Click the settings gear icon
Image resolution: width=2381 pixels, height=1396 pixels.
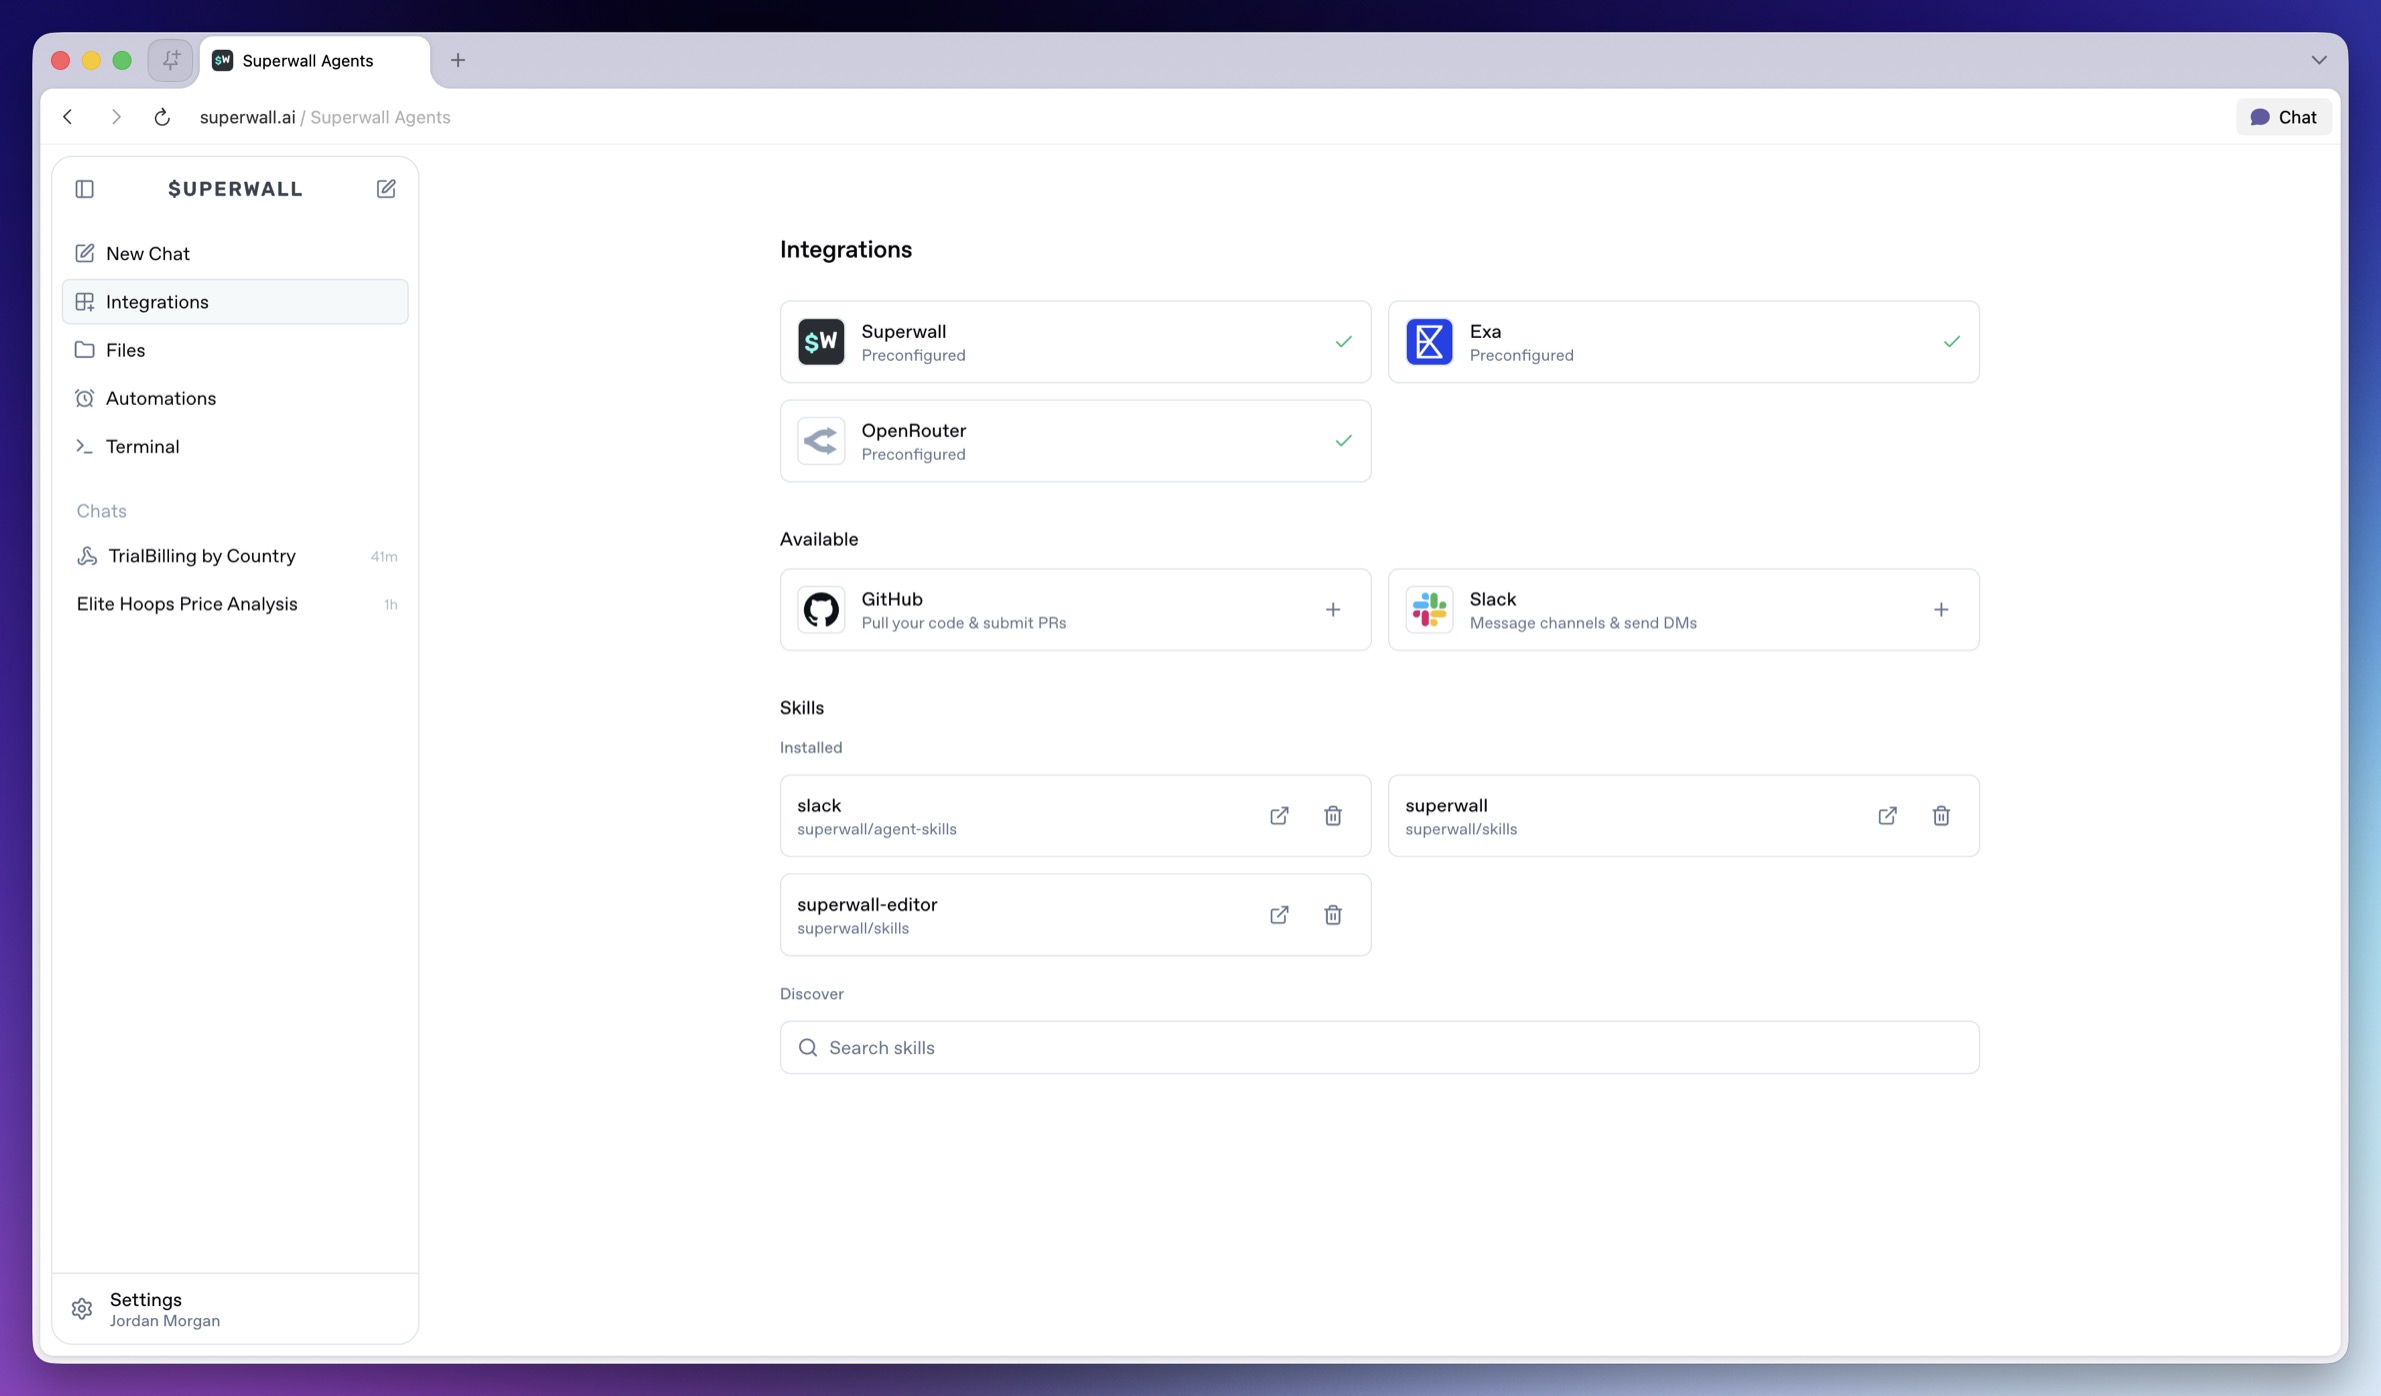(x=82, y=1309)
